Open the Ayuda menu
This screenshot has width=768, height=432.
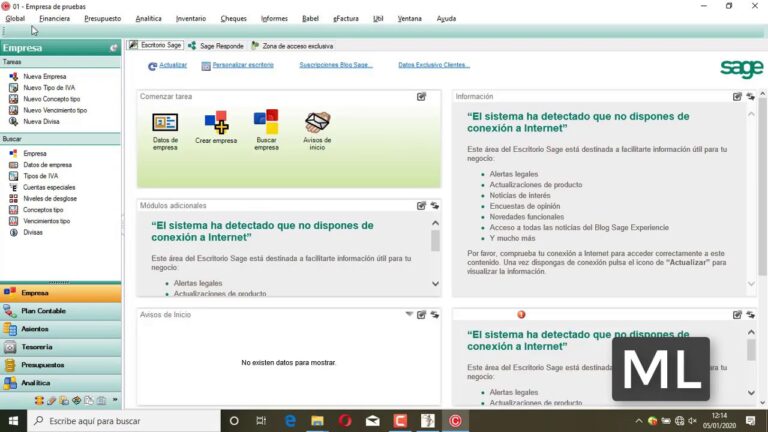[446, 19]
